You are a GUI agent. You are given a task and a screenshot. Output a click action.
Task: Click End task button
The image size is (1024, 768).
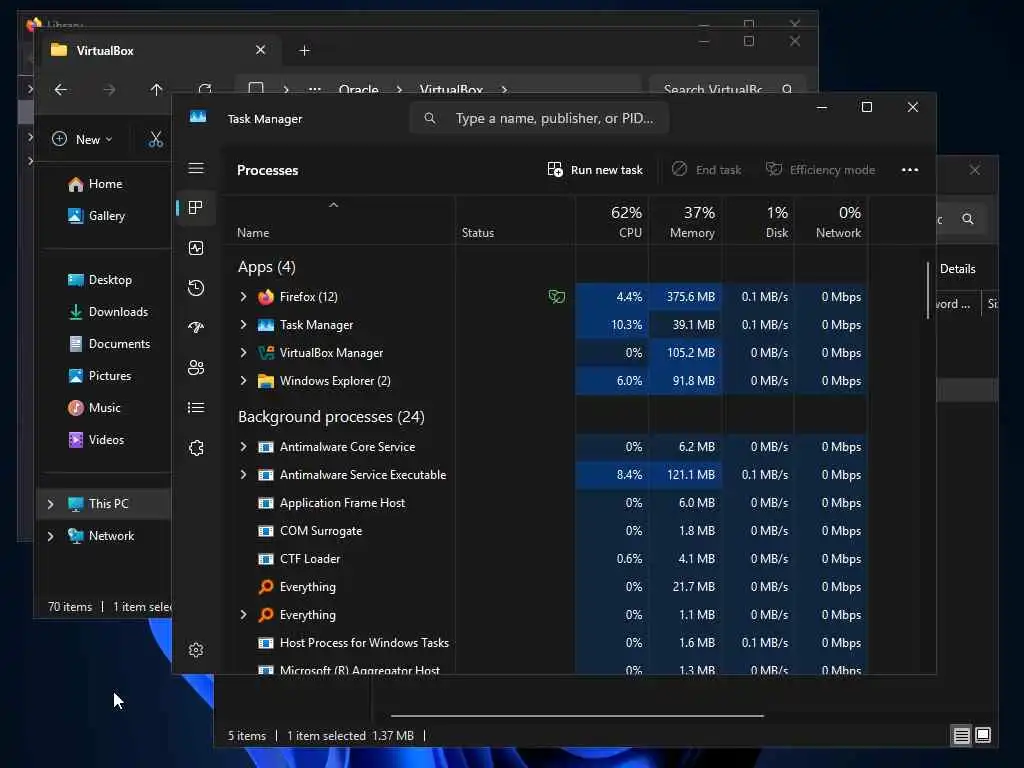tap(707, 170)
